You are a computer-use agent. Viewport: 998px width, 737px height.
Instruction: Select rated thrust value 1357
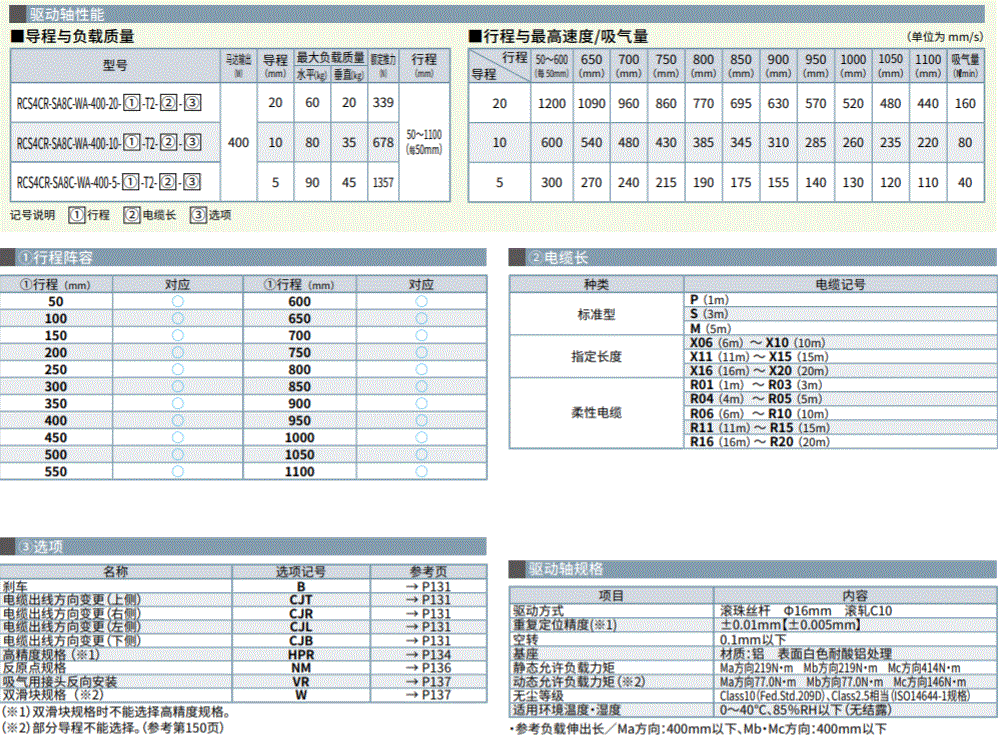[x=383, y=183]
